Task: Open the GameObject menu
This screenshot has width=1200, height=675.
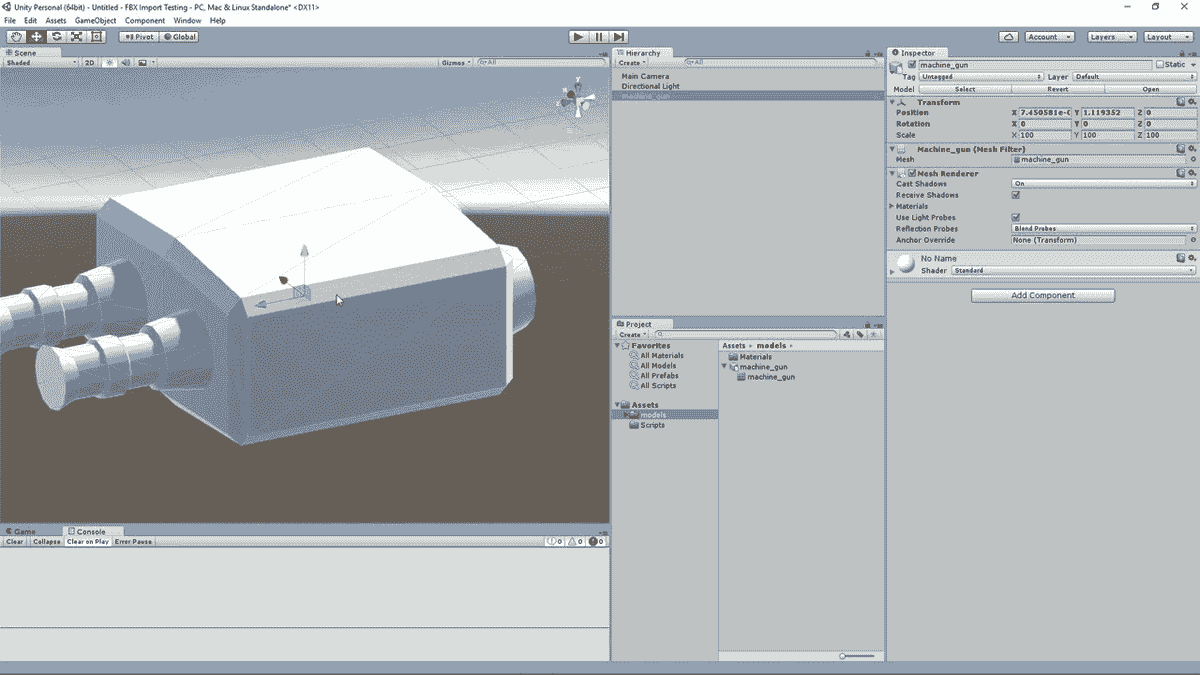Action: 94,19
